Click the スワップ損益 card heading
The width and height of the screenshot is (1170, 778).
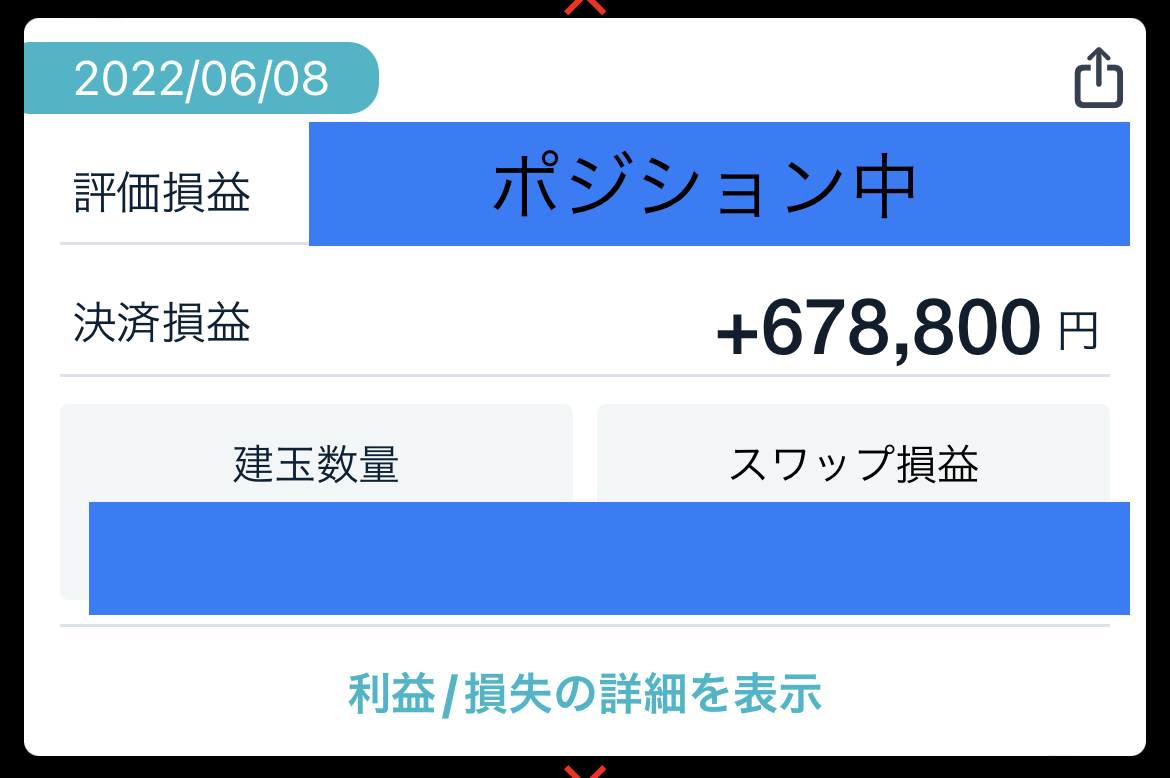(x=854, y=464)
